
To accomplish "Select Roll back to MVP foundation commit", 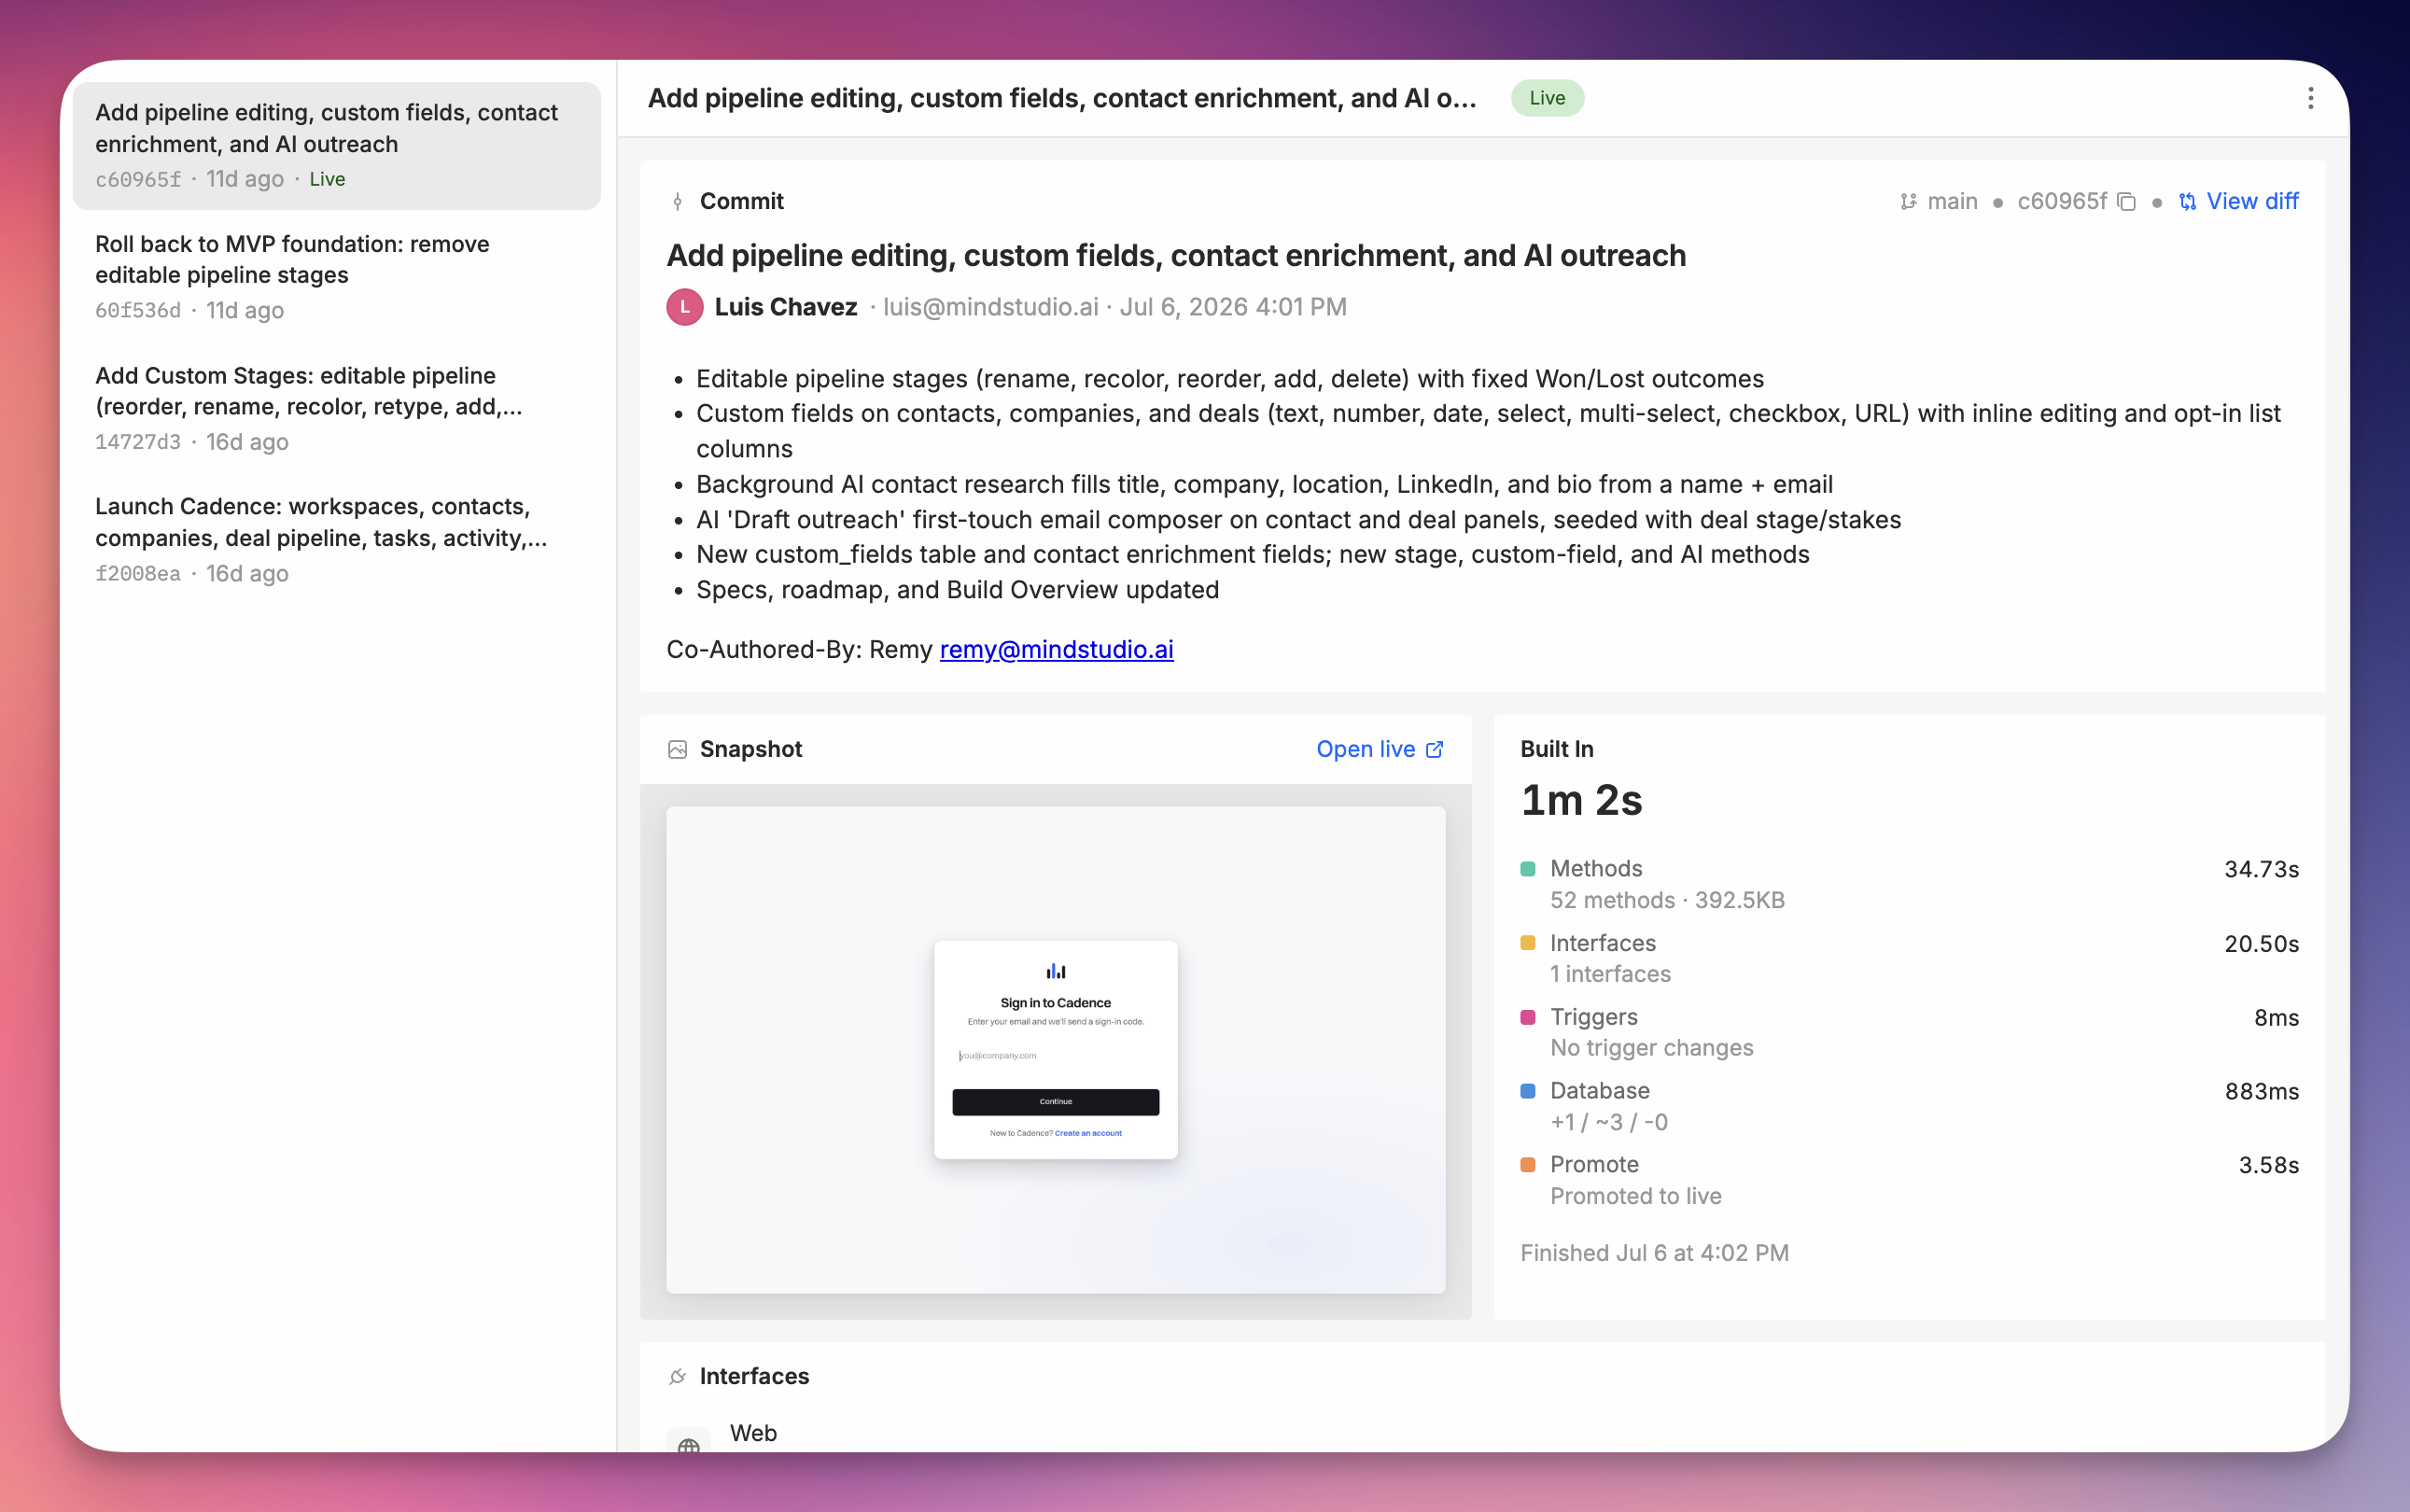I will click(x=337, y=277).
